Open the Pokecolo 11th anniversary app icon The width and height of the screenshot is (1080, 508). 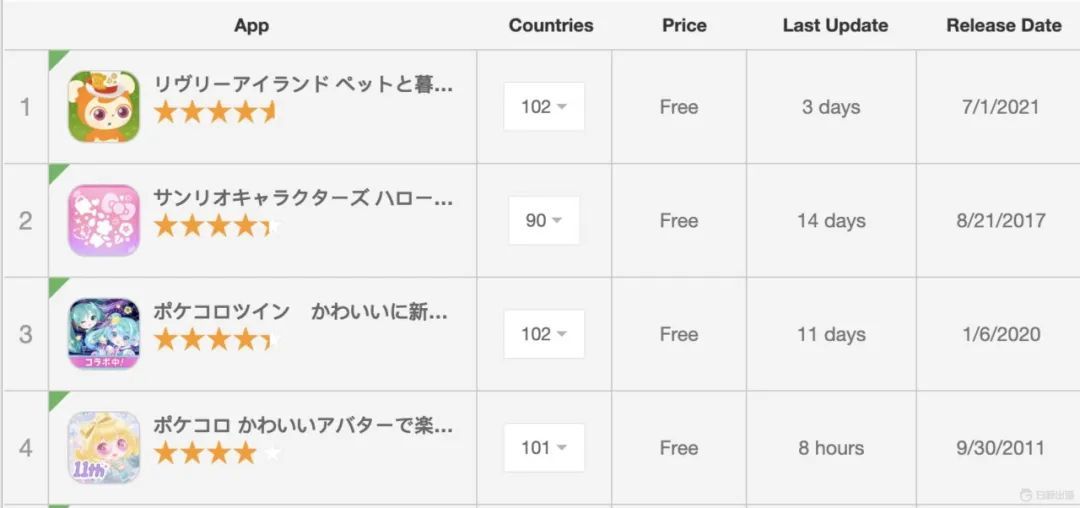click(x=104, y=447)
